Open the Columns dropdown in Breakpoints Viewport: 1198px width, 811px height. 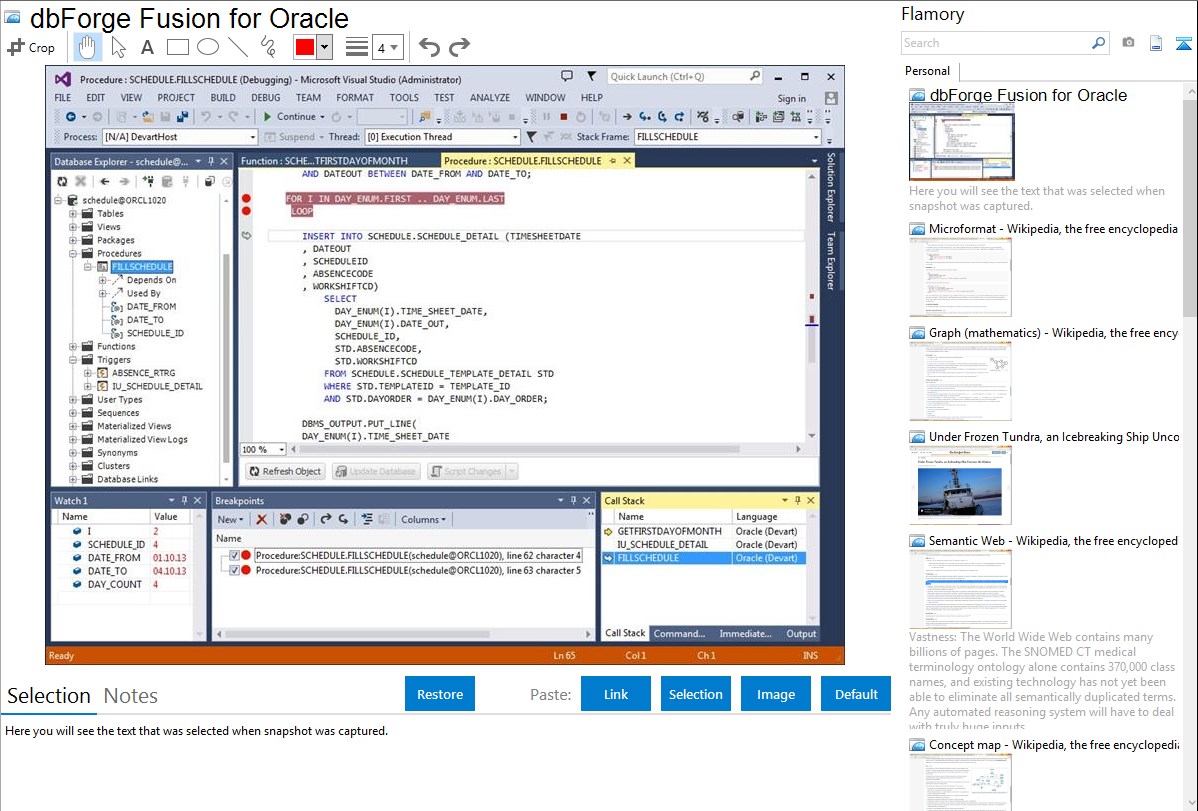(424, 519)
